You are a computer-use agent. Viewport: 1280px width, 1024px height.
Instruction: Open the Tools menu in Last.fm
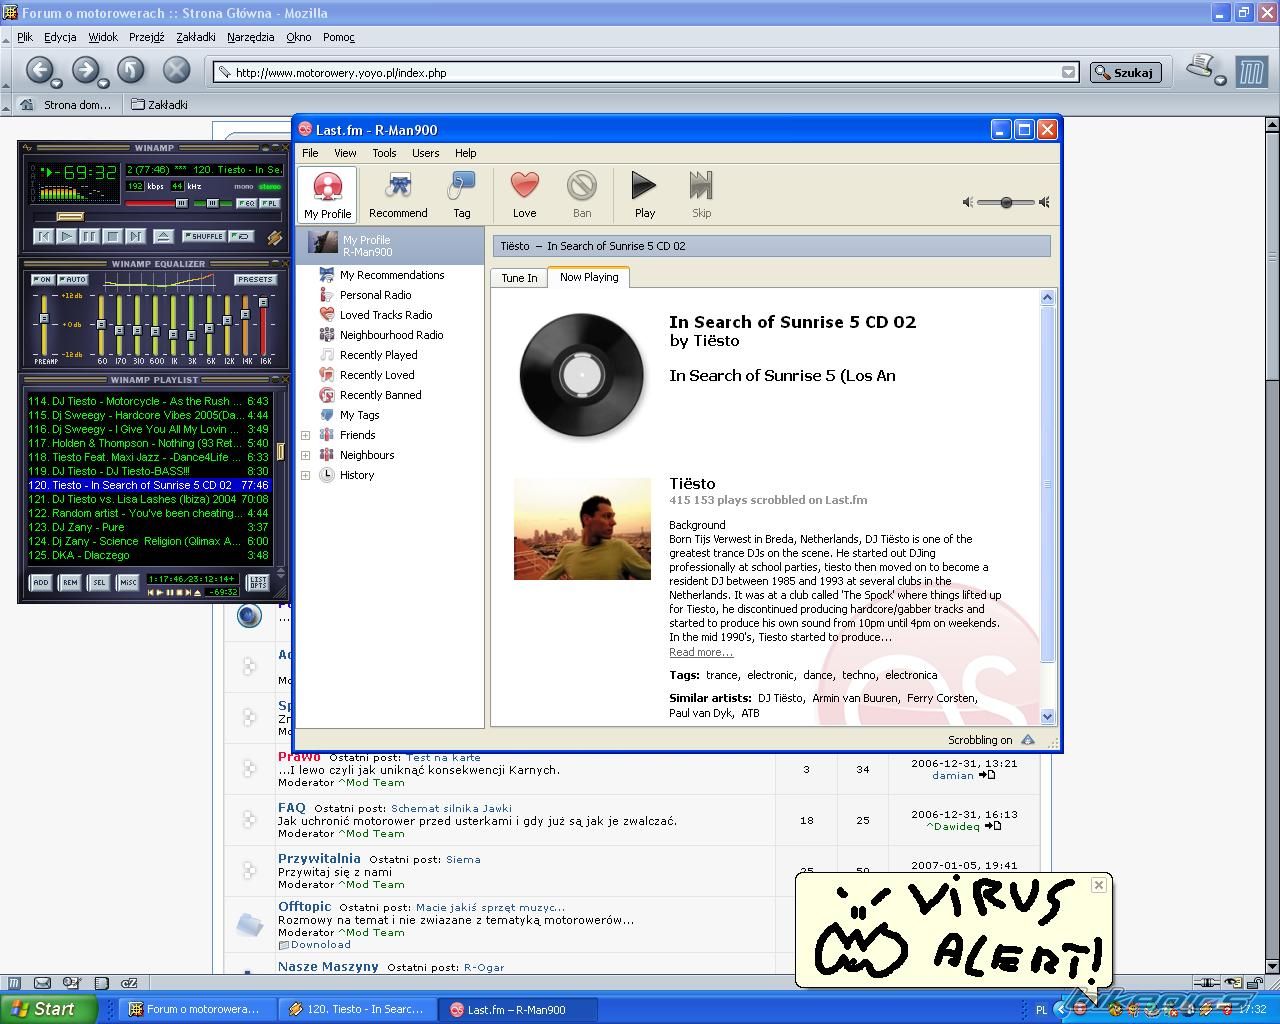pyautogui.click(x=384, y=153)
